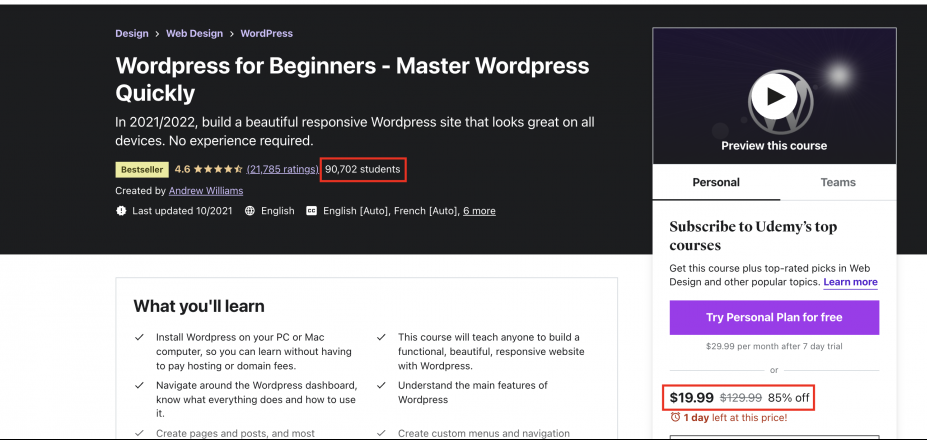The width and height of the screenshot is (927, 440).
Task: Click the star rating icons
Action: click(218, 170)
